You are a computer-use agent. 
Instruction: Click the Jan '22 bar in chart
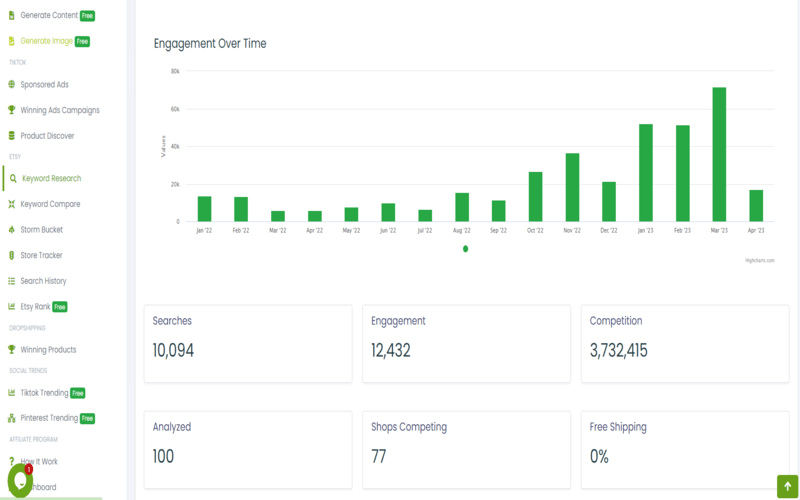(x=204, y=209)
